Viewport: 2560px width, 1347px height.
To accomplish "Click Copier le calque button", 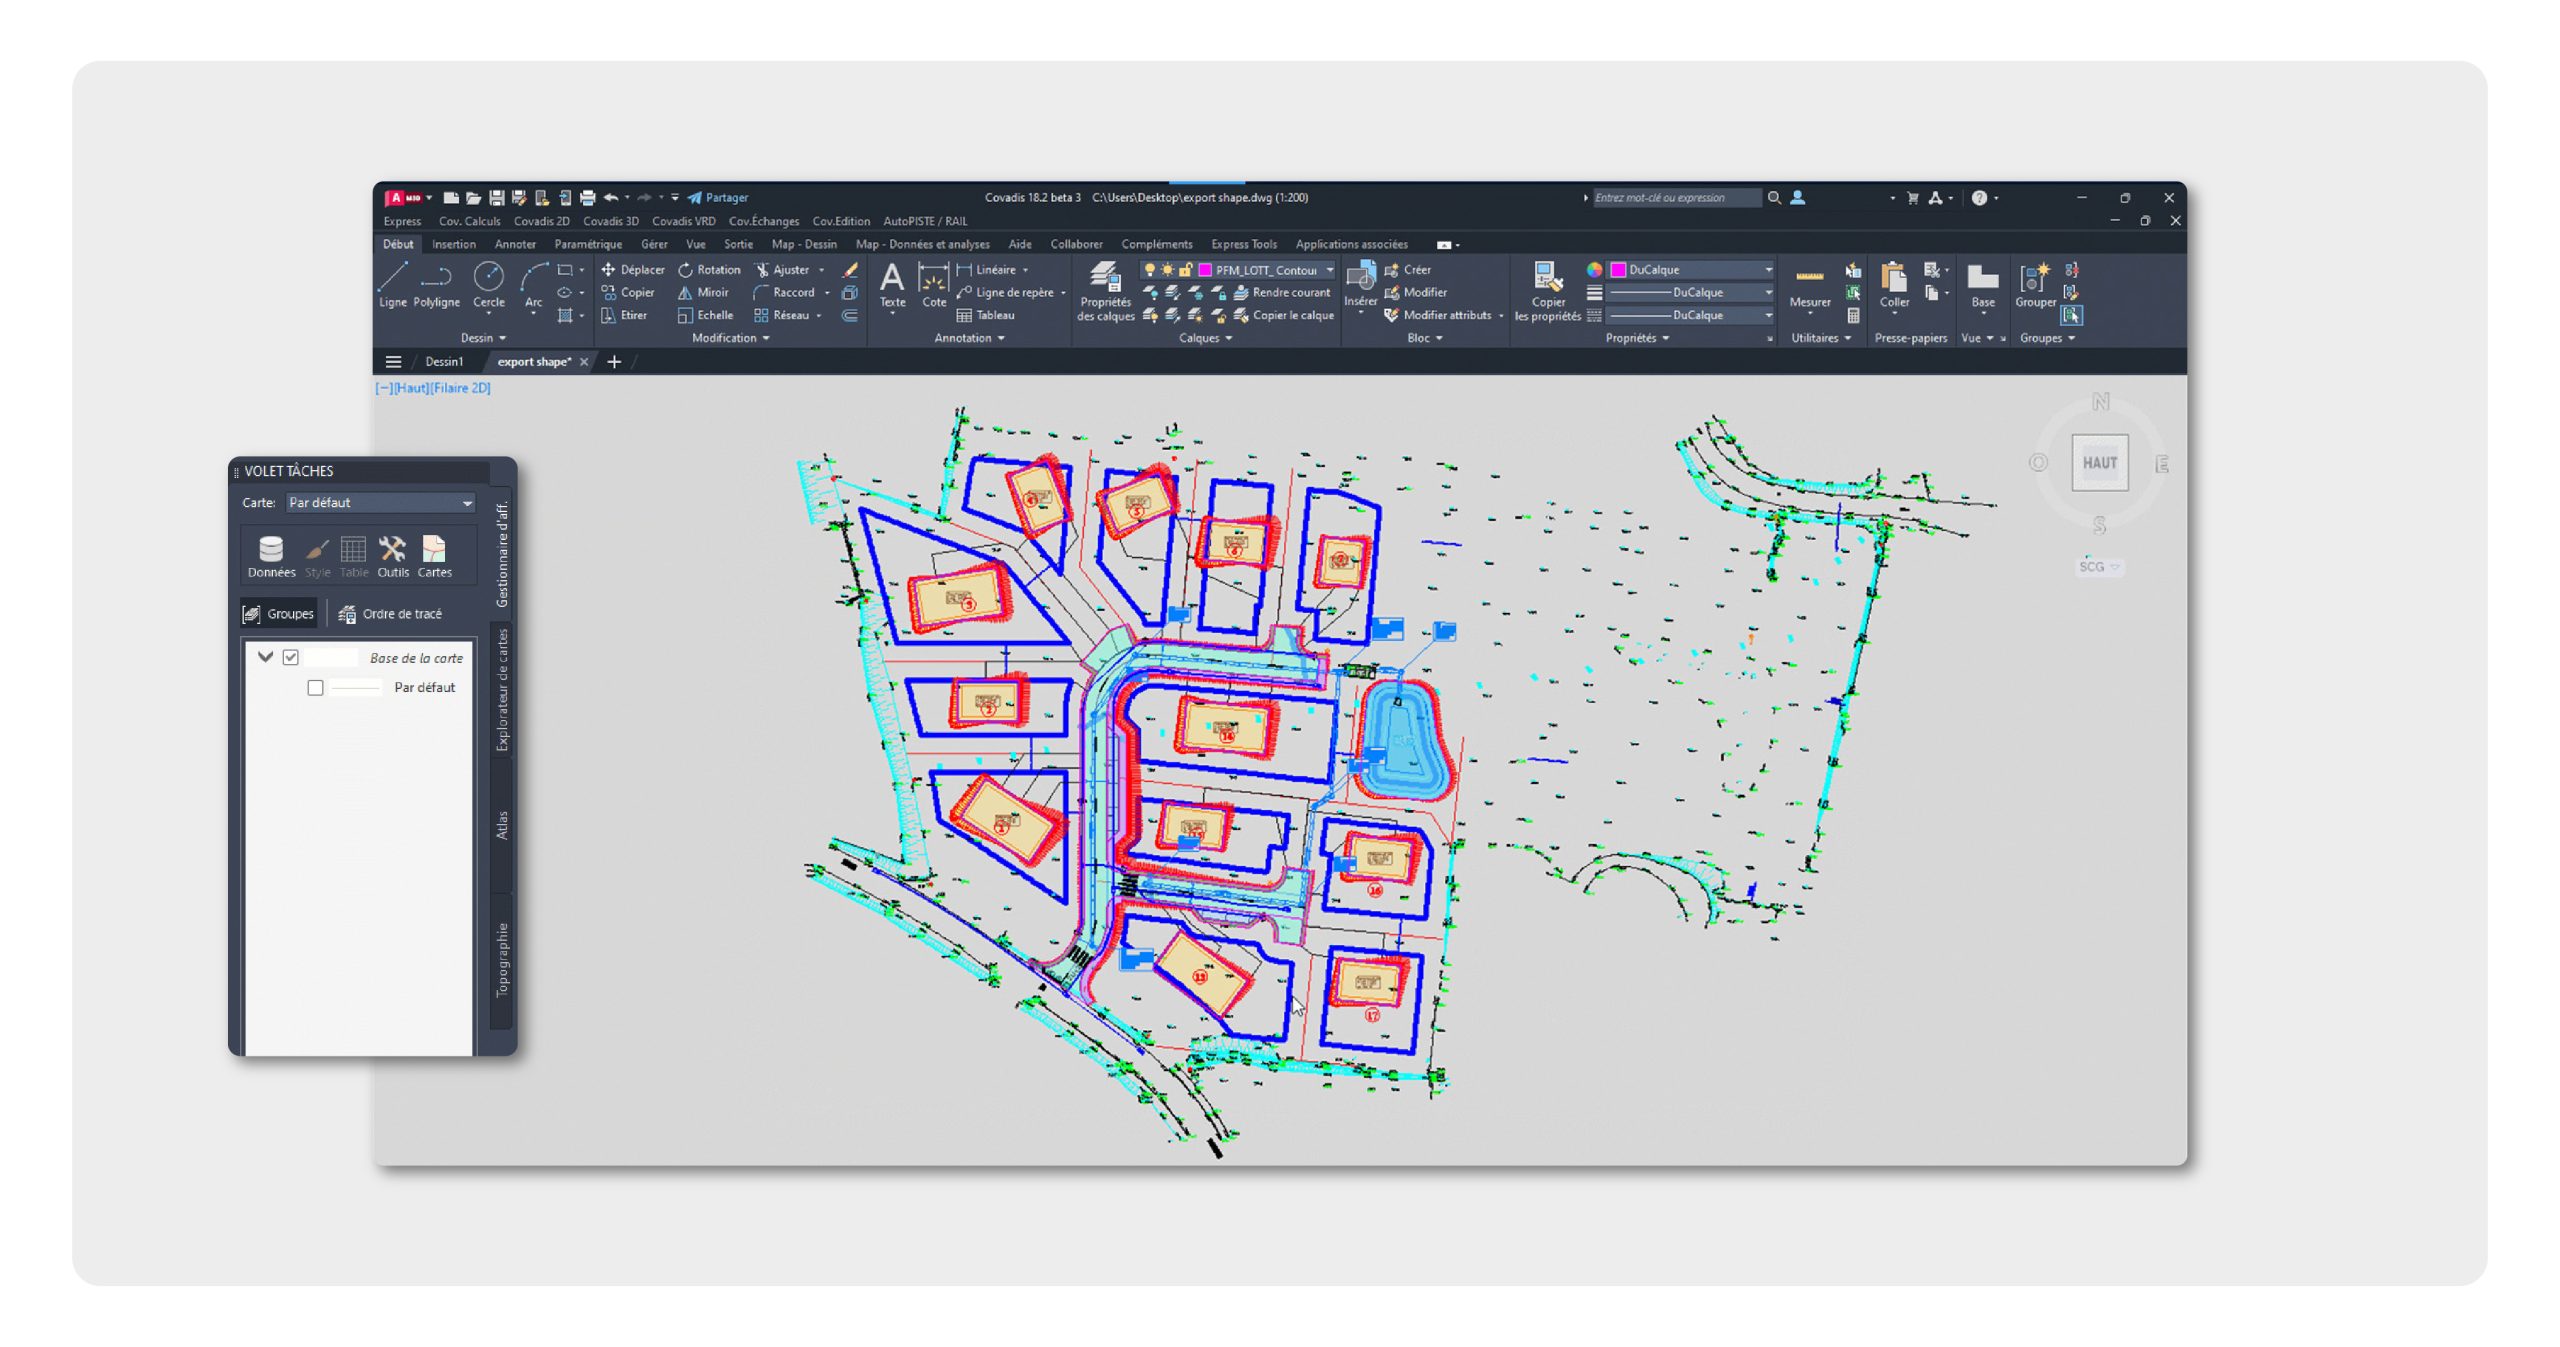I will pos(1284,315).
